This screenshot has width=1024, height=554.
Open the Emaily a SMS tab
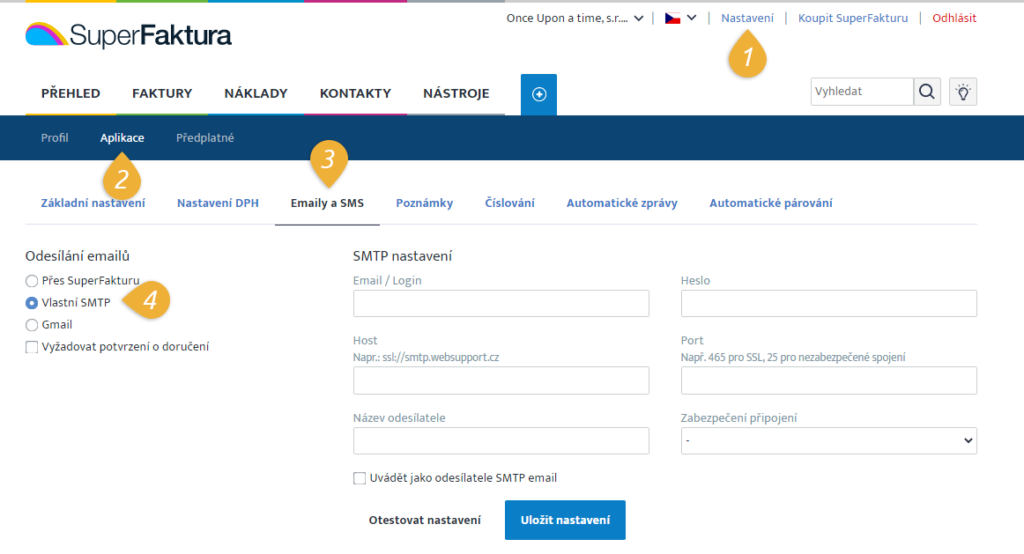click(327, 203)
